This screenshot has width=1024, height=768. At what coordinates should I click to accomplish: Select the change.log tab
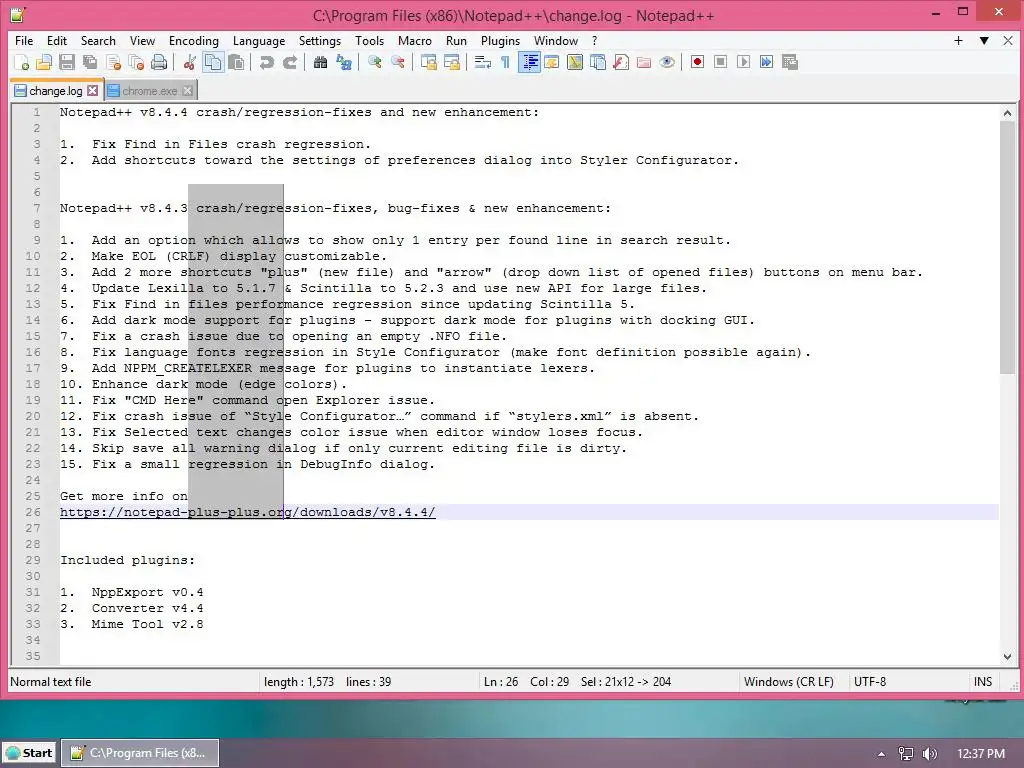point(56,91)
